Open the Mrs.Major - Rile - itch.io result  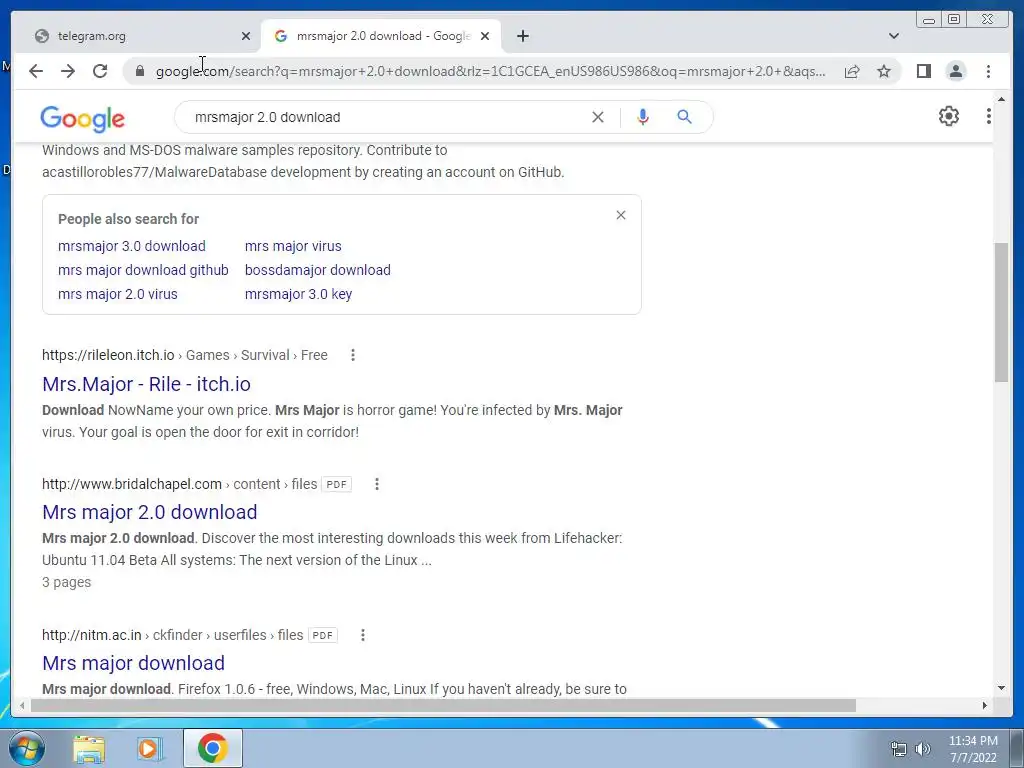146,384
